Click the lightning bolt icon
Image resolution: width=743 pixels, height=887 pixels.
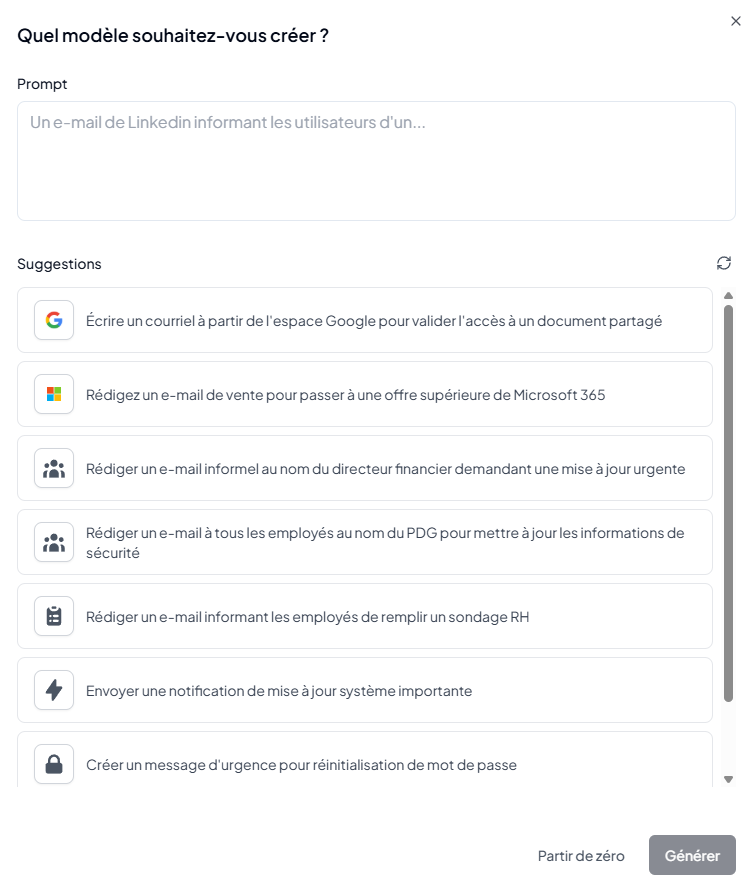coord(54,690)
